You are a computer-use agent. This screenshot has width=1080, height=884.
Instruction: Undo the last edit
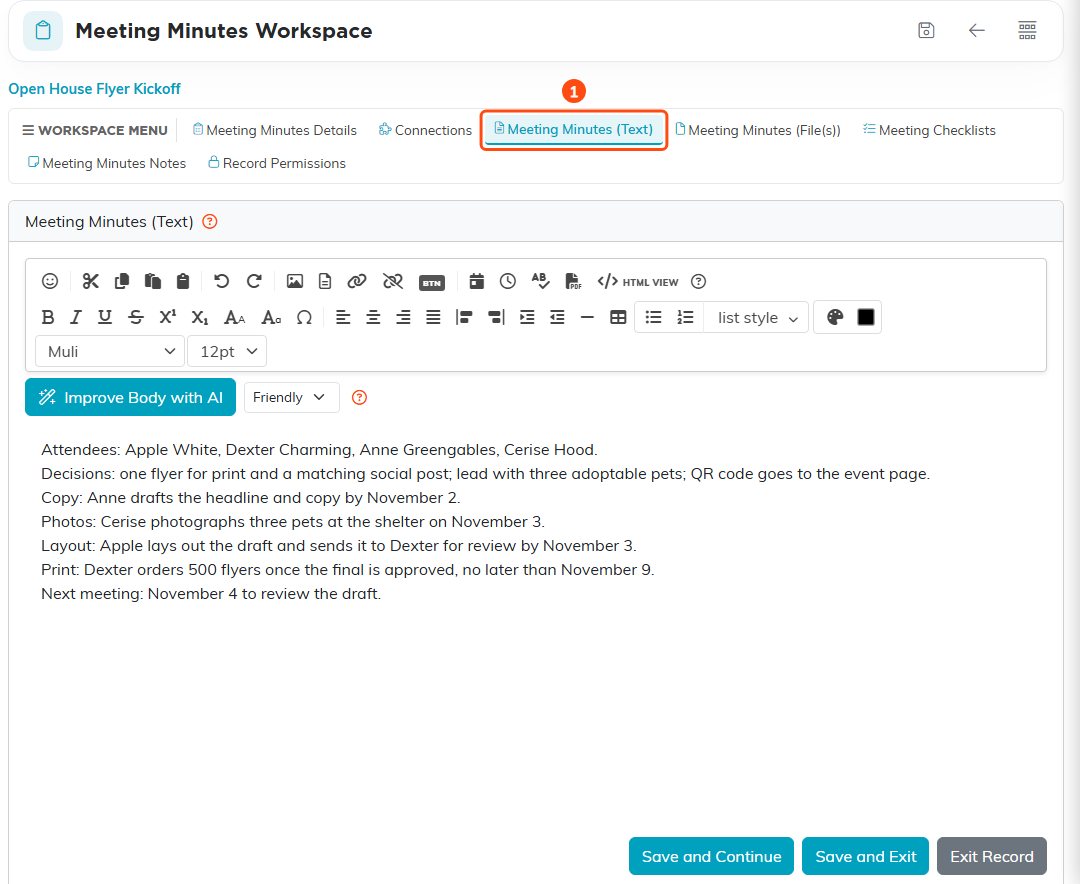(x=221, y=281)
